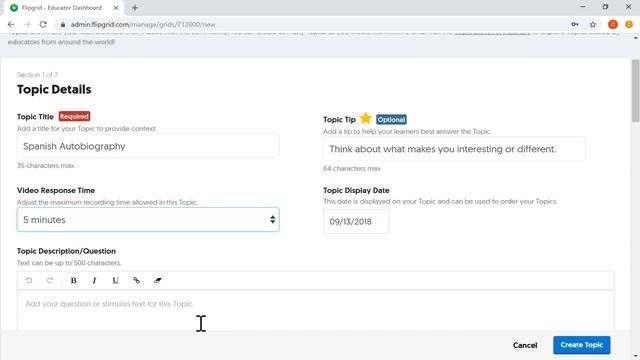Click into Topic Description text area
Screen dimensions: 640x360
click(316, 310)
